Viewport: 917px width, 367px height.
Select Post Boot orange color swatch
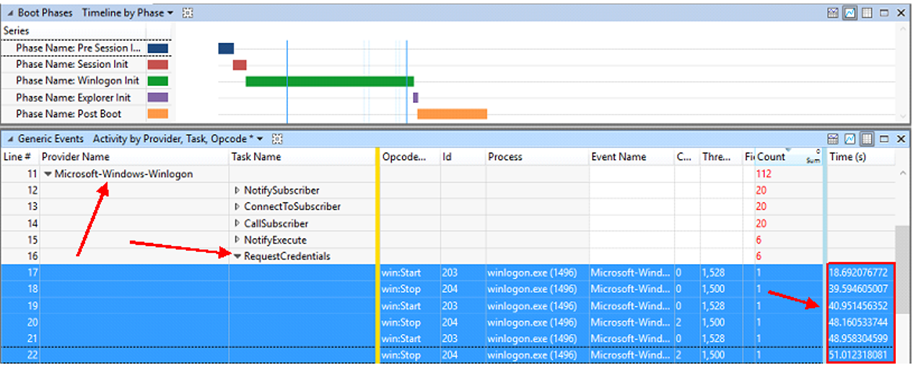(x=158, y=114)
